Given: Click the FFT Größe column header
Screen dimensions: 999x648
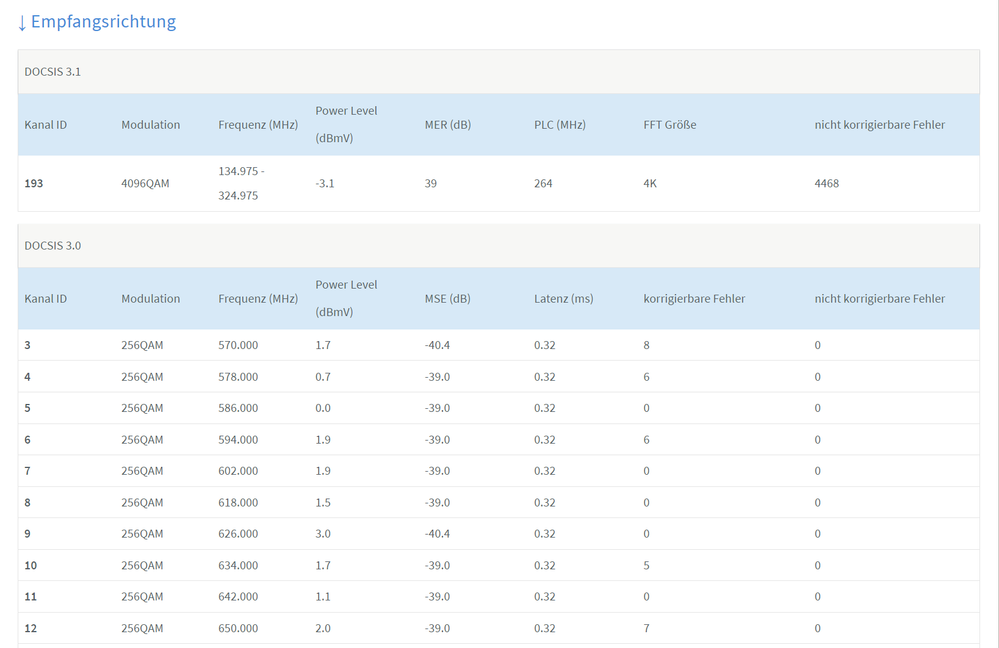Looking at the screenshot, I should [x=669, y=125].
